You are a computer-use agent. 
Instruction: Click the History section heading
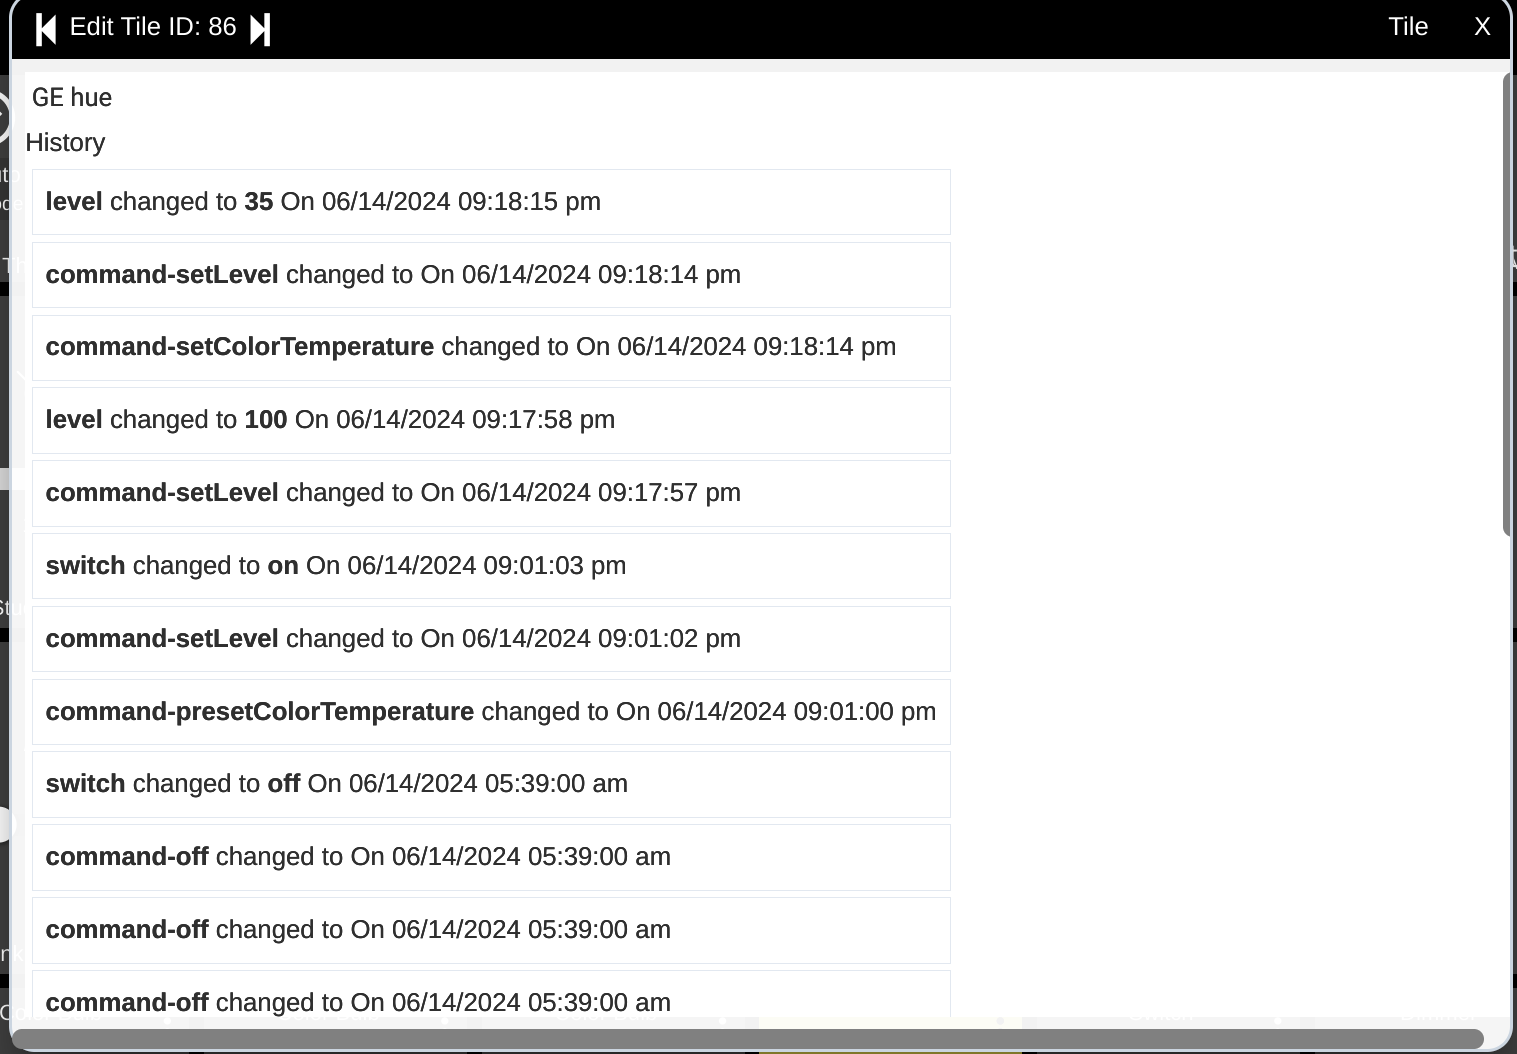coord(64,142)
